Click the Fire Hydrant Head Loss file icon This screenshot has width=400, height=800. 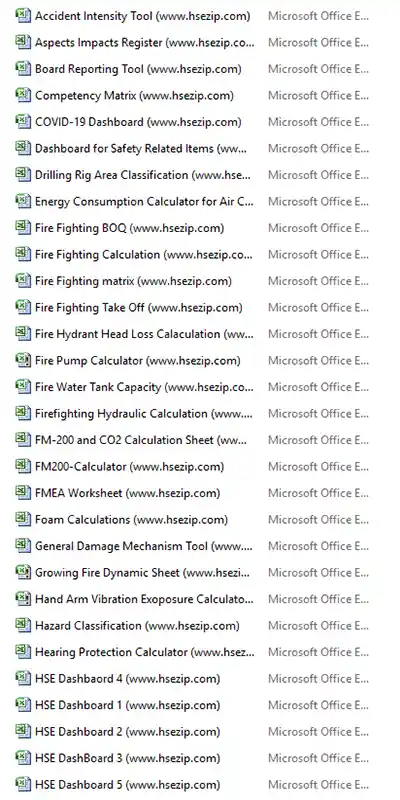click(x=23, y=334)
